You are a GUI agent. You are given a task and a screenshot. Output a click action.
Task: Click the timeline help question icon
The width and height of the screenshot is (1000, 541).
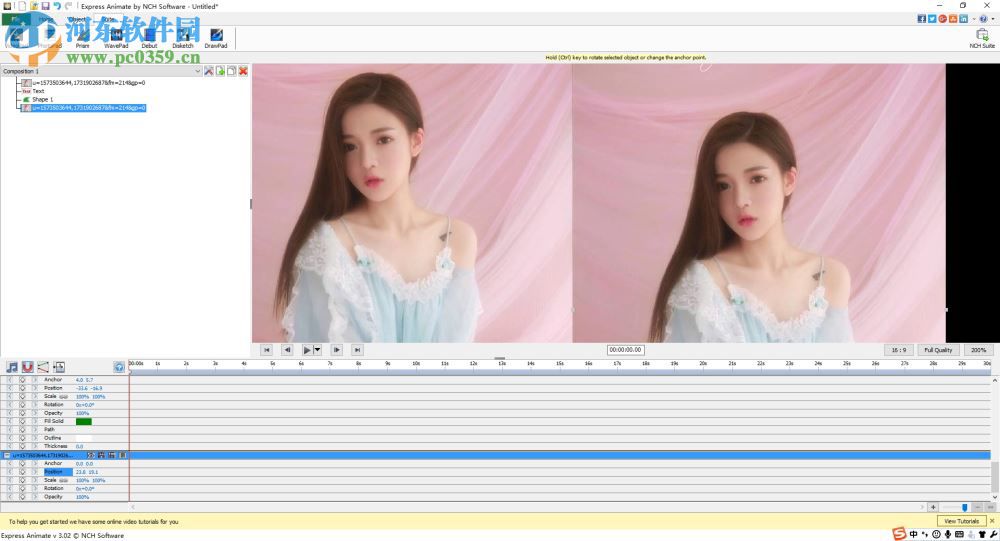click(x=119, y=367)
